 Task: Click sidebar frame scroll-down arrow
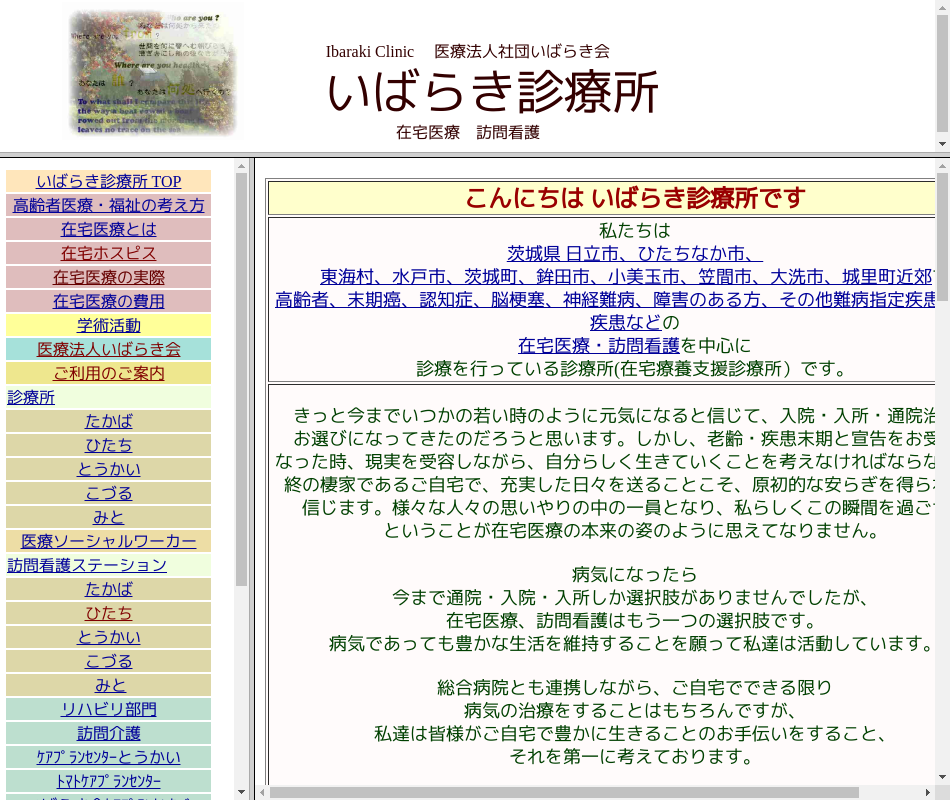[x=241, y=792]
